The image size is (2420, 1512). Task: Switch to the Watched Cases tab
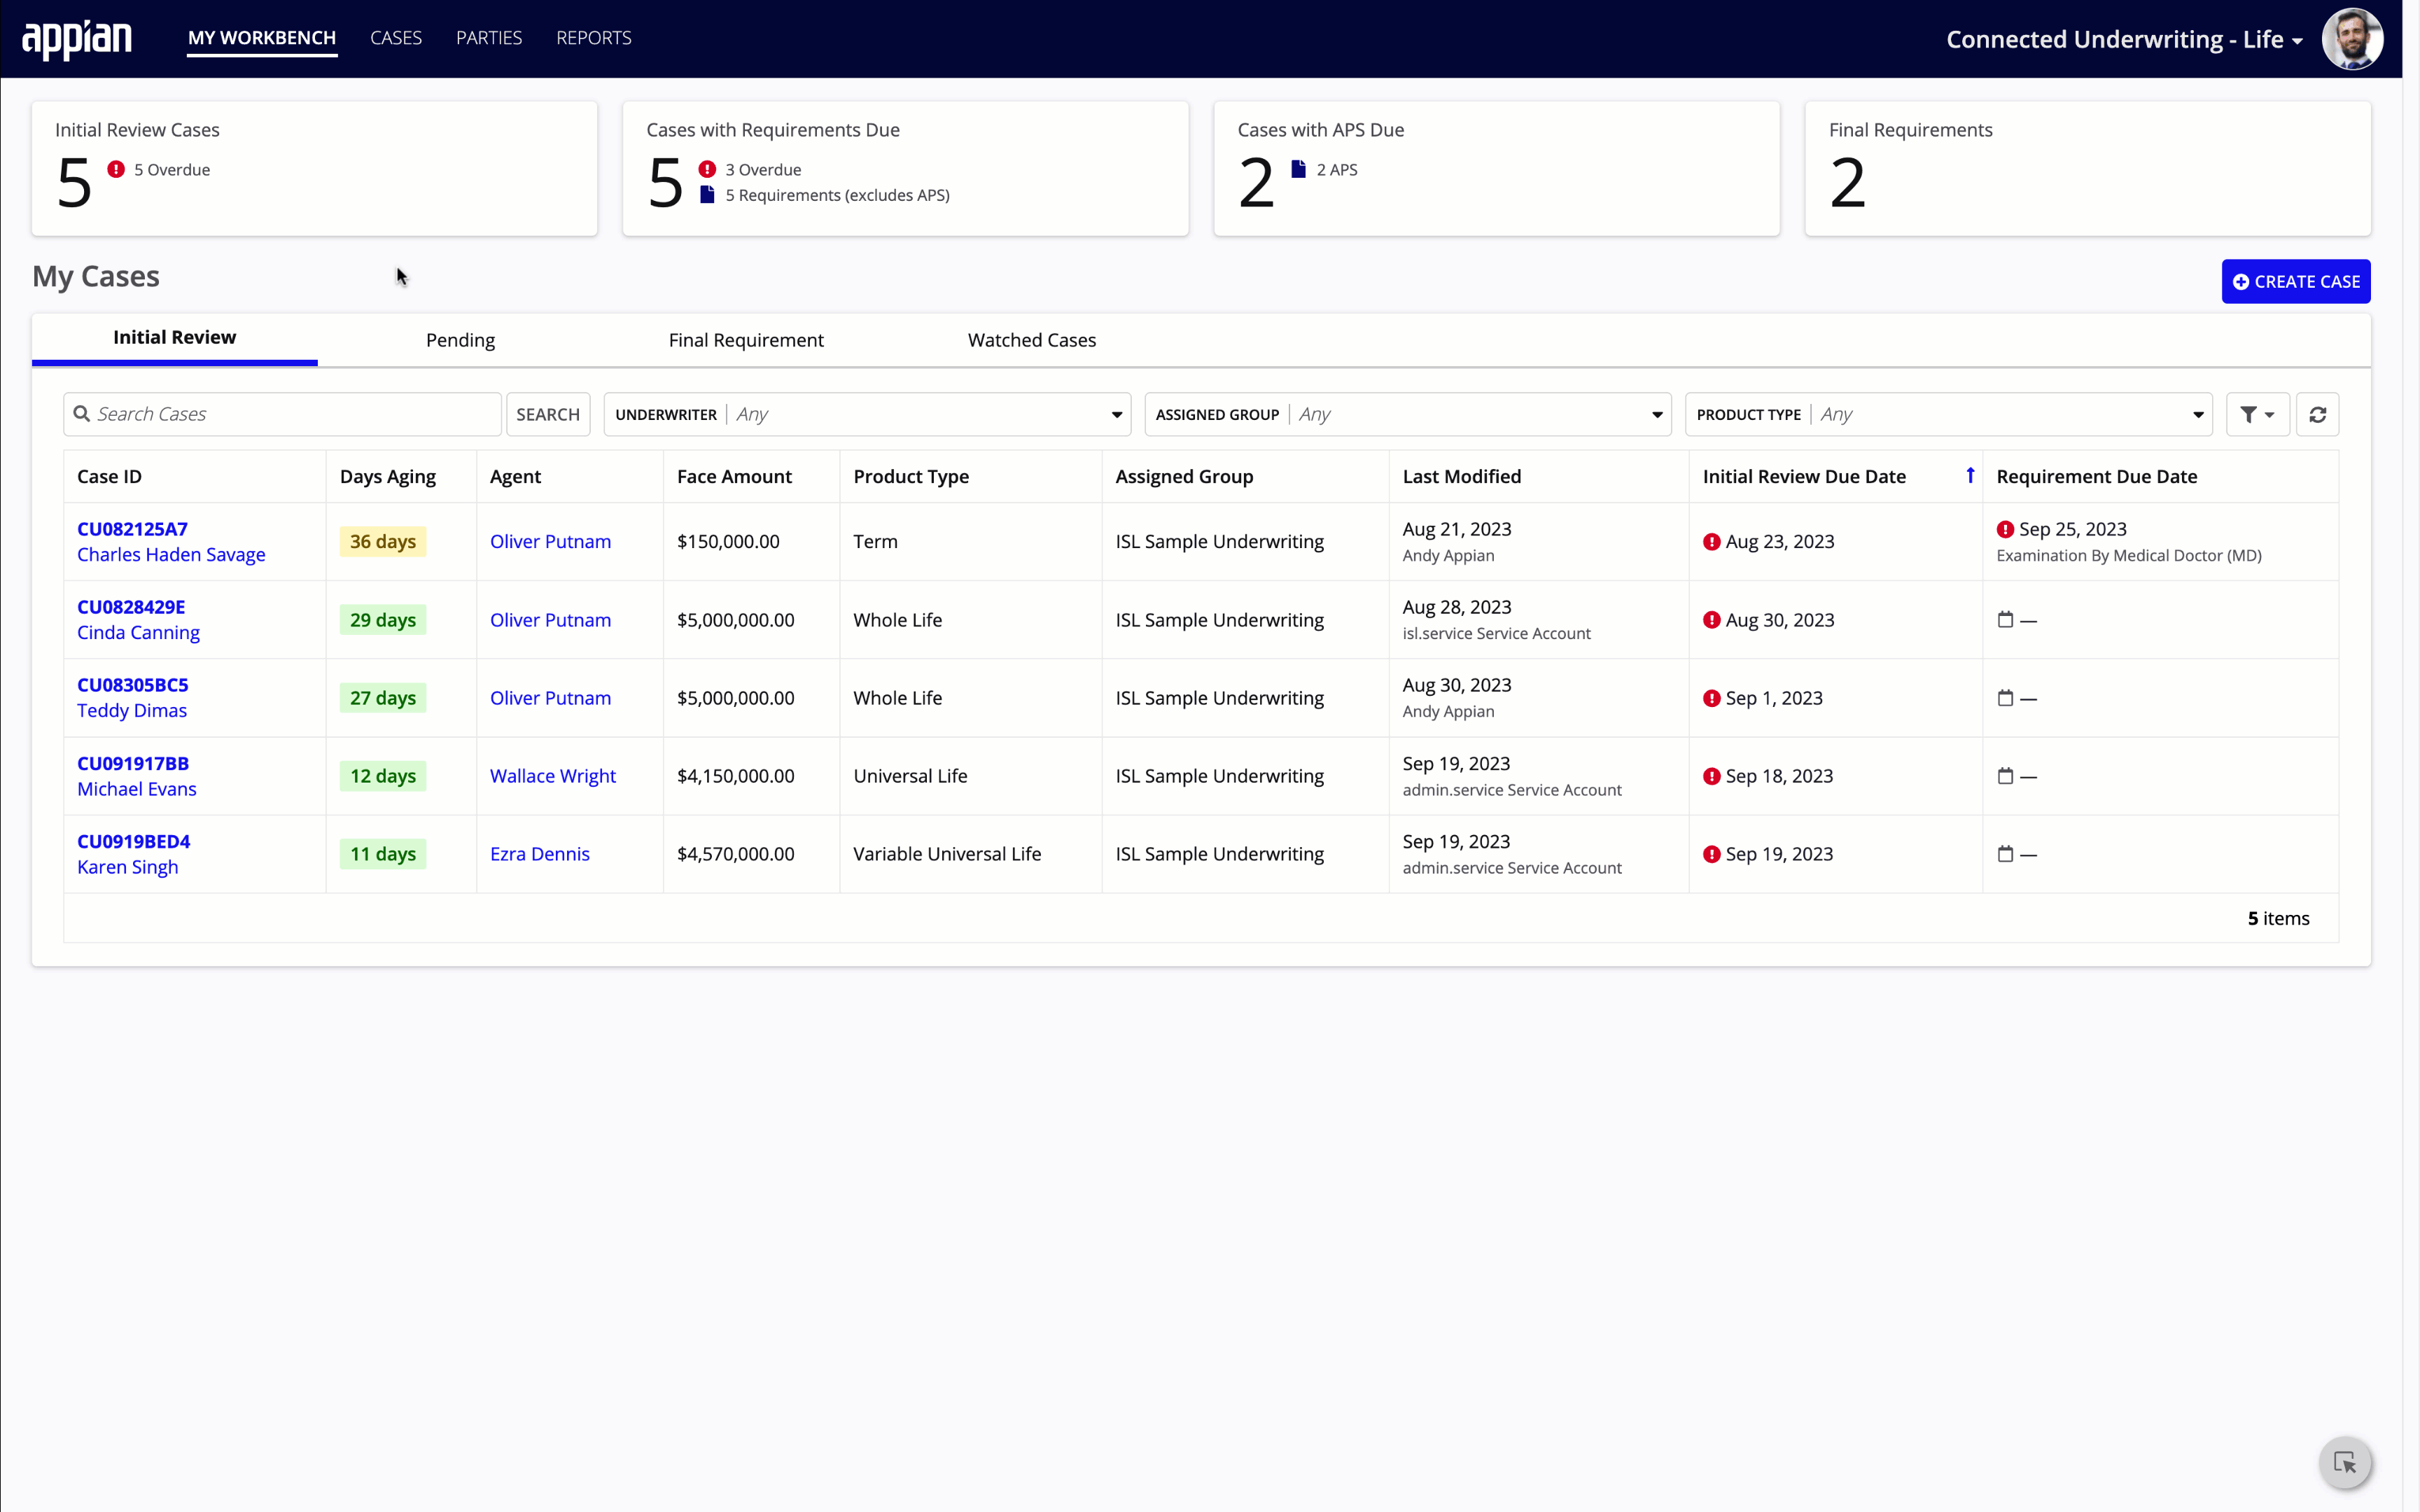click(1032, 340)
